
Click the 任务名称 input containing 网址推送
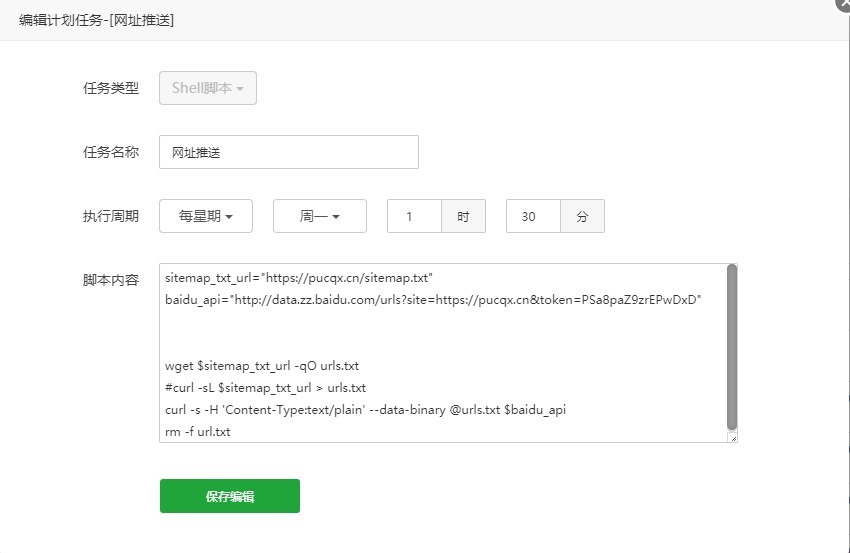[x=288, y=152]
